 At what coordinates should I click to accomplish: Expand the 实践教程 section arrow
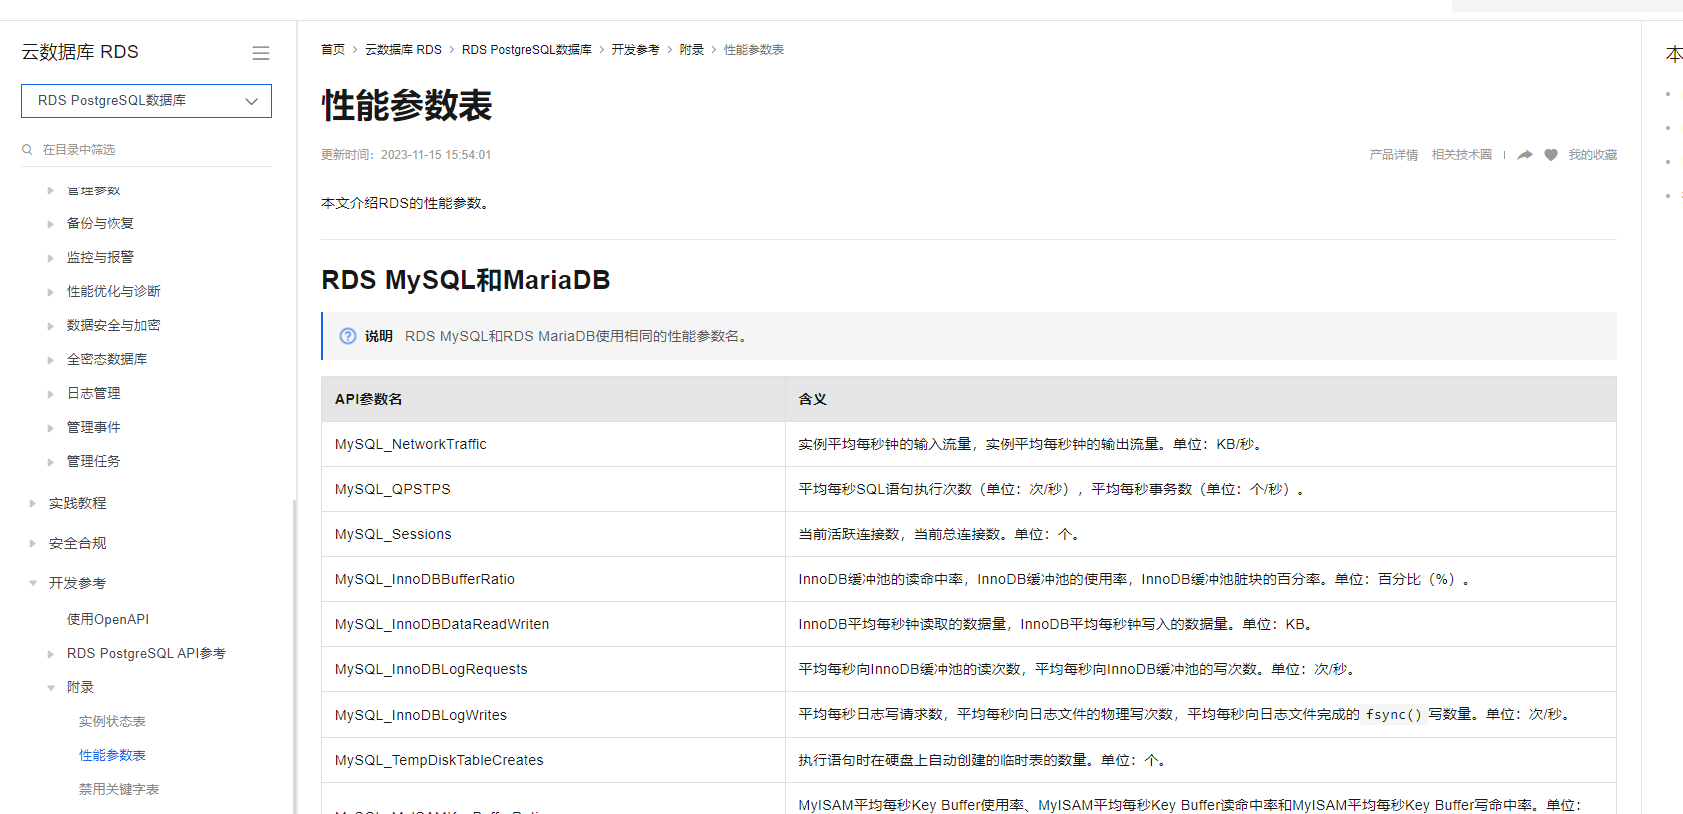point(33,504)
